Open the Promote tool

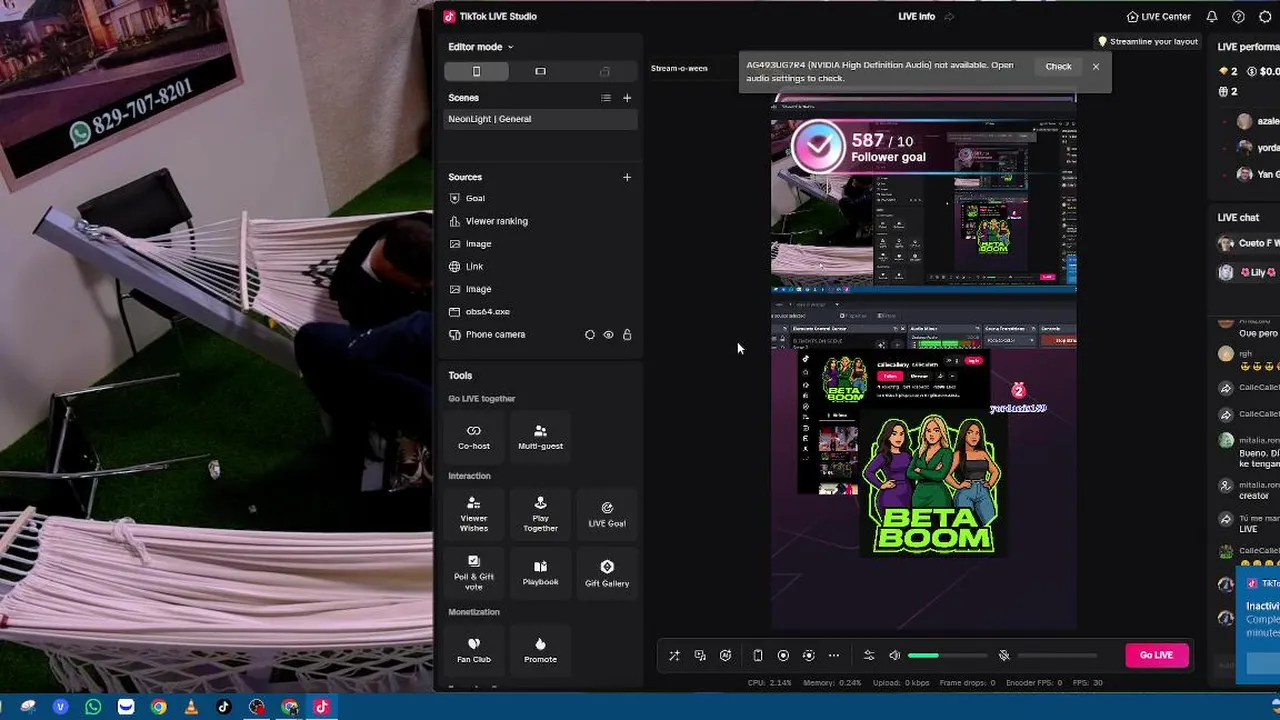[540, 649]
